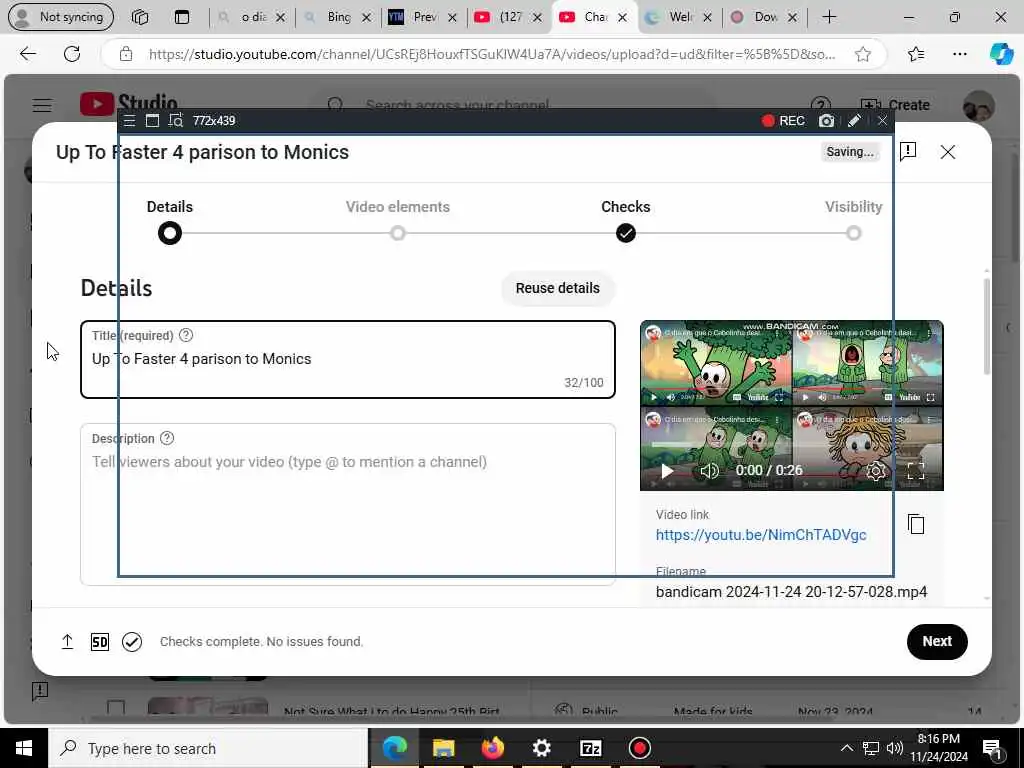Click Bandicam window-mode rectangle icon
This screenshot has width=1024, height=768.
pos(152,121)
